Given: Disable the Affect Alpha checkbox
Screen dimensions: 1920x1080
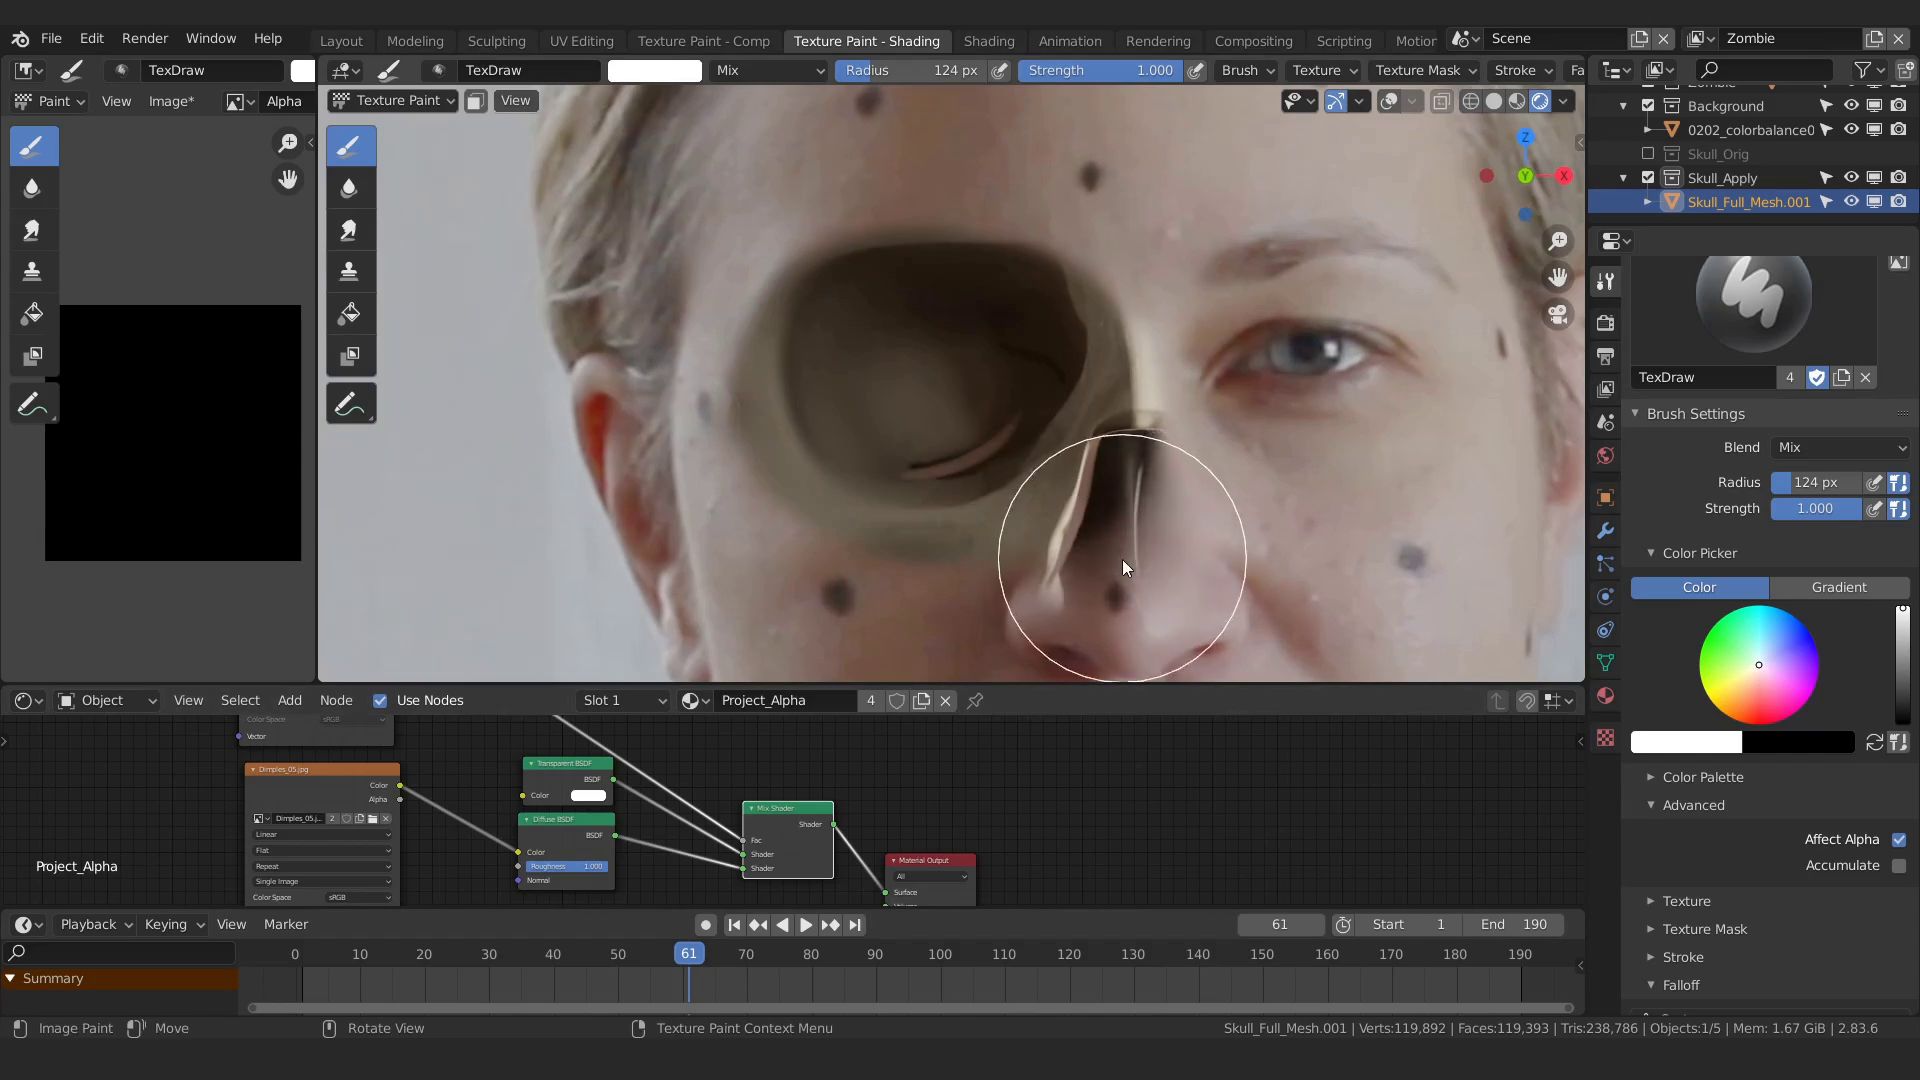Looking at the screenshot, I should 1899,840.
